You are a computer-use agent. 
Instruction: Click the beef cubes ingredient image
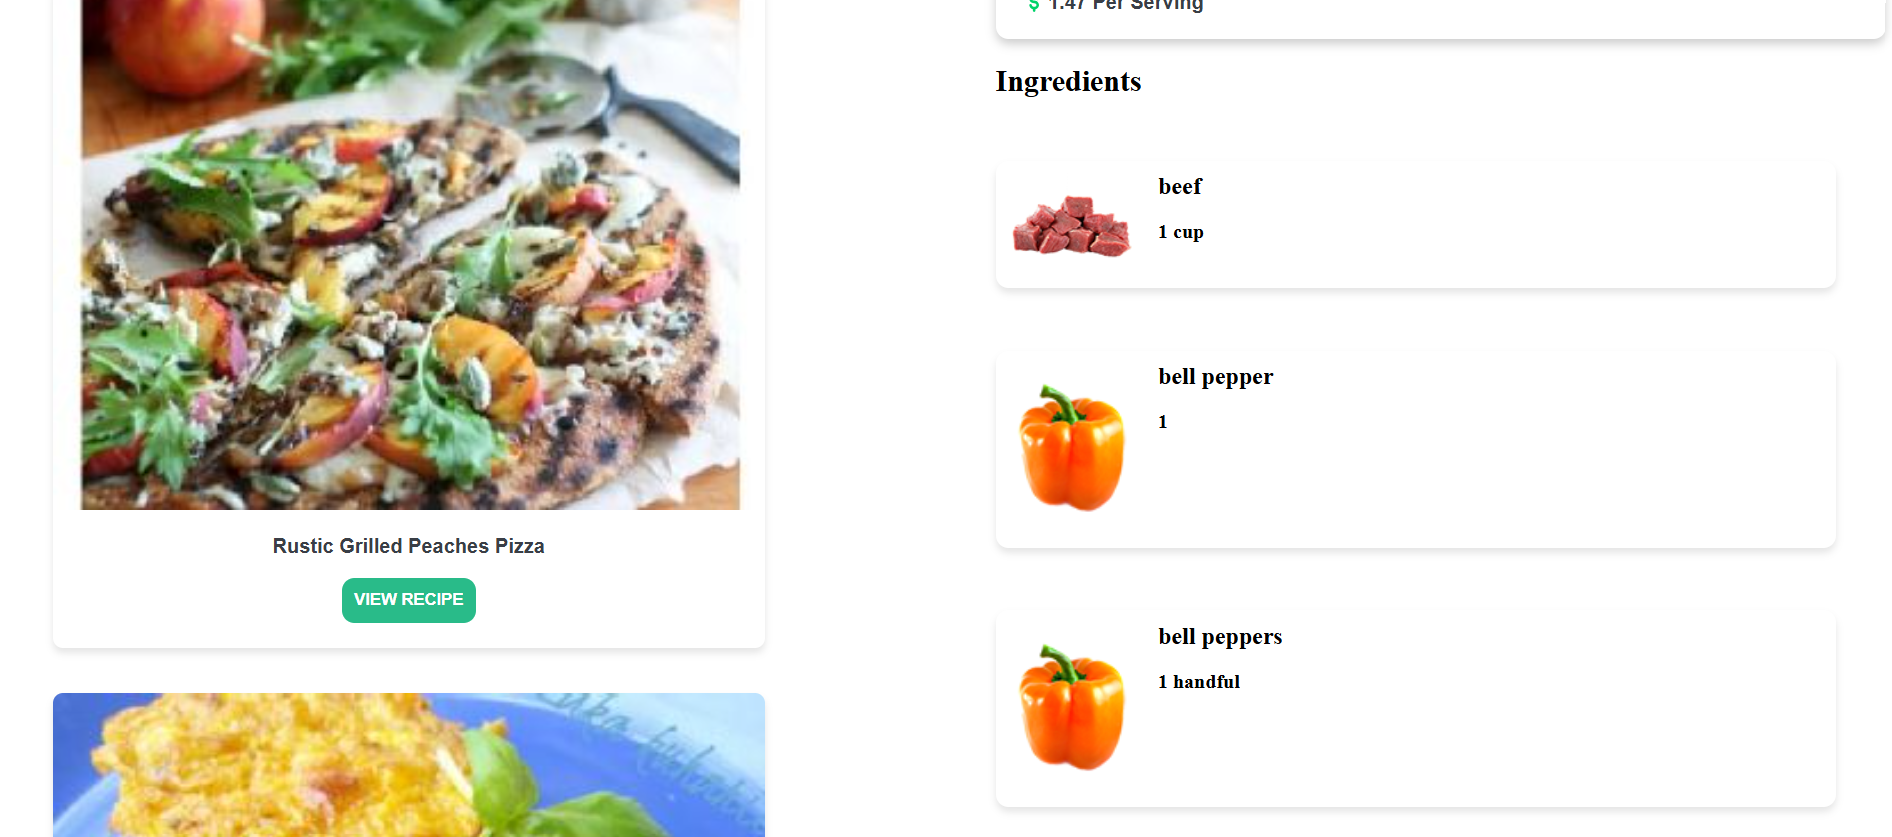1071,226
